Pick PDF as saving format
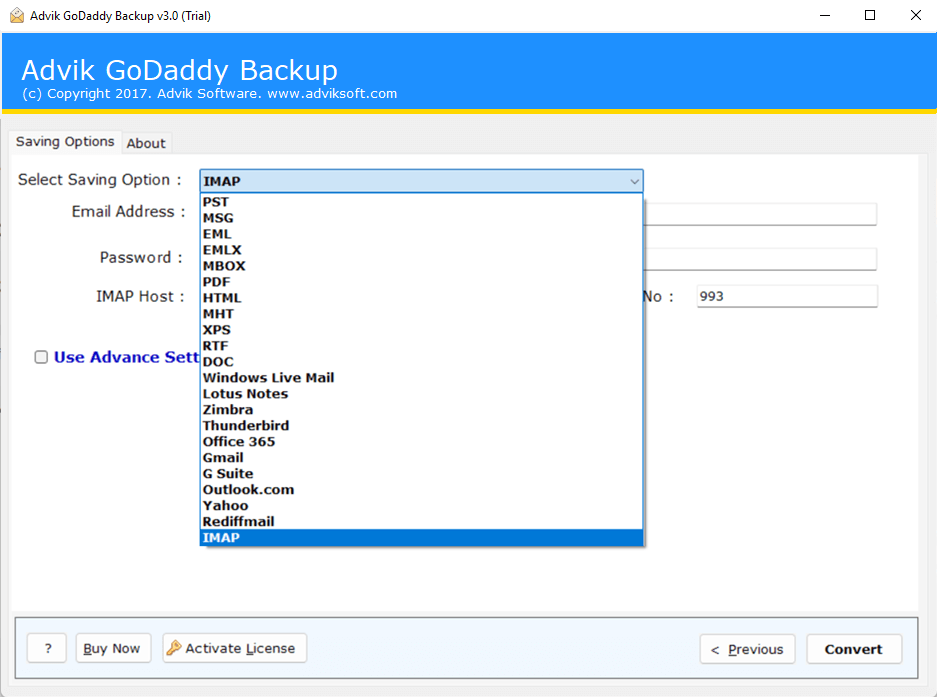The width and height of the screenshot is (937, 697). coord(421,282)
